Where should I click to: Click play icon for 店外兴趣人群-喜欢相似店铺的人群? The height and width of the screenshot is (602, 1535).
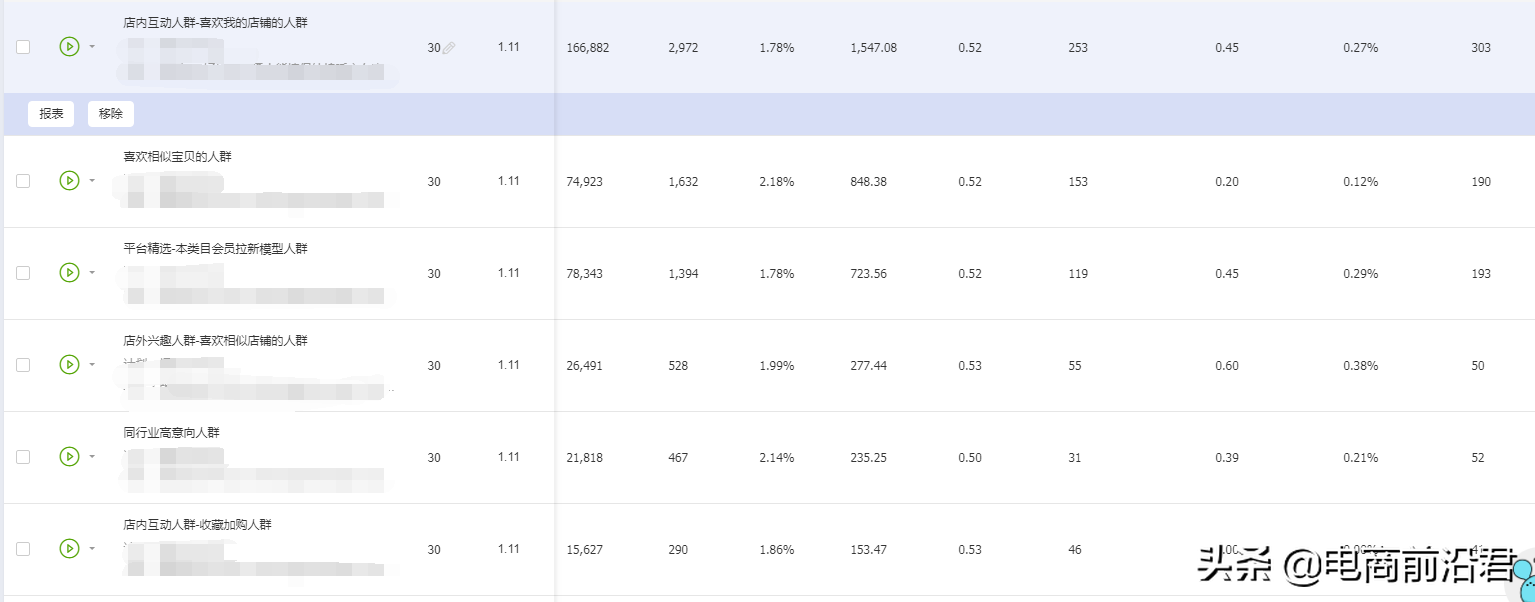(x=69, y=365)
